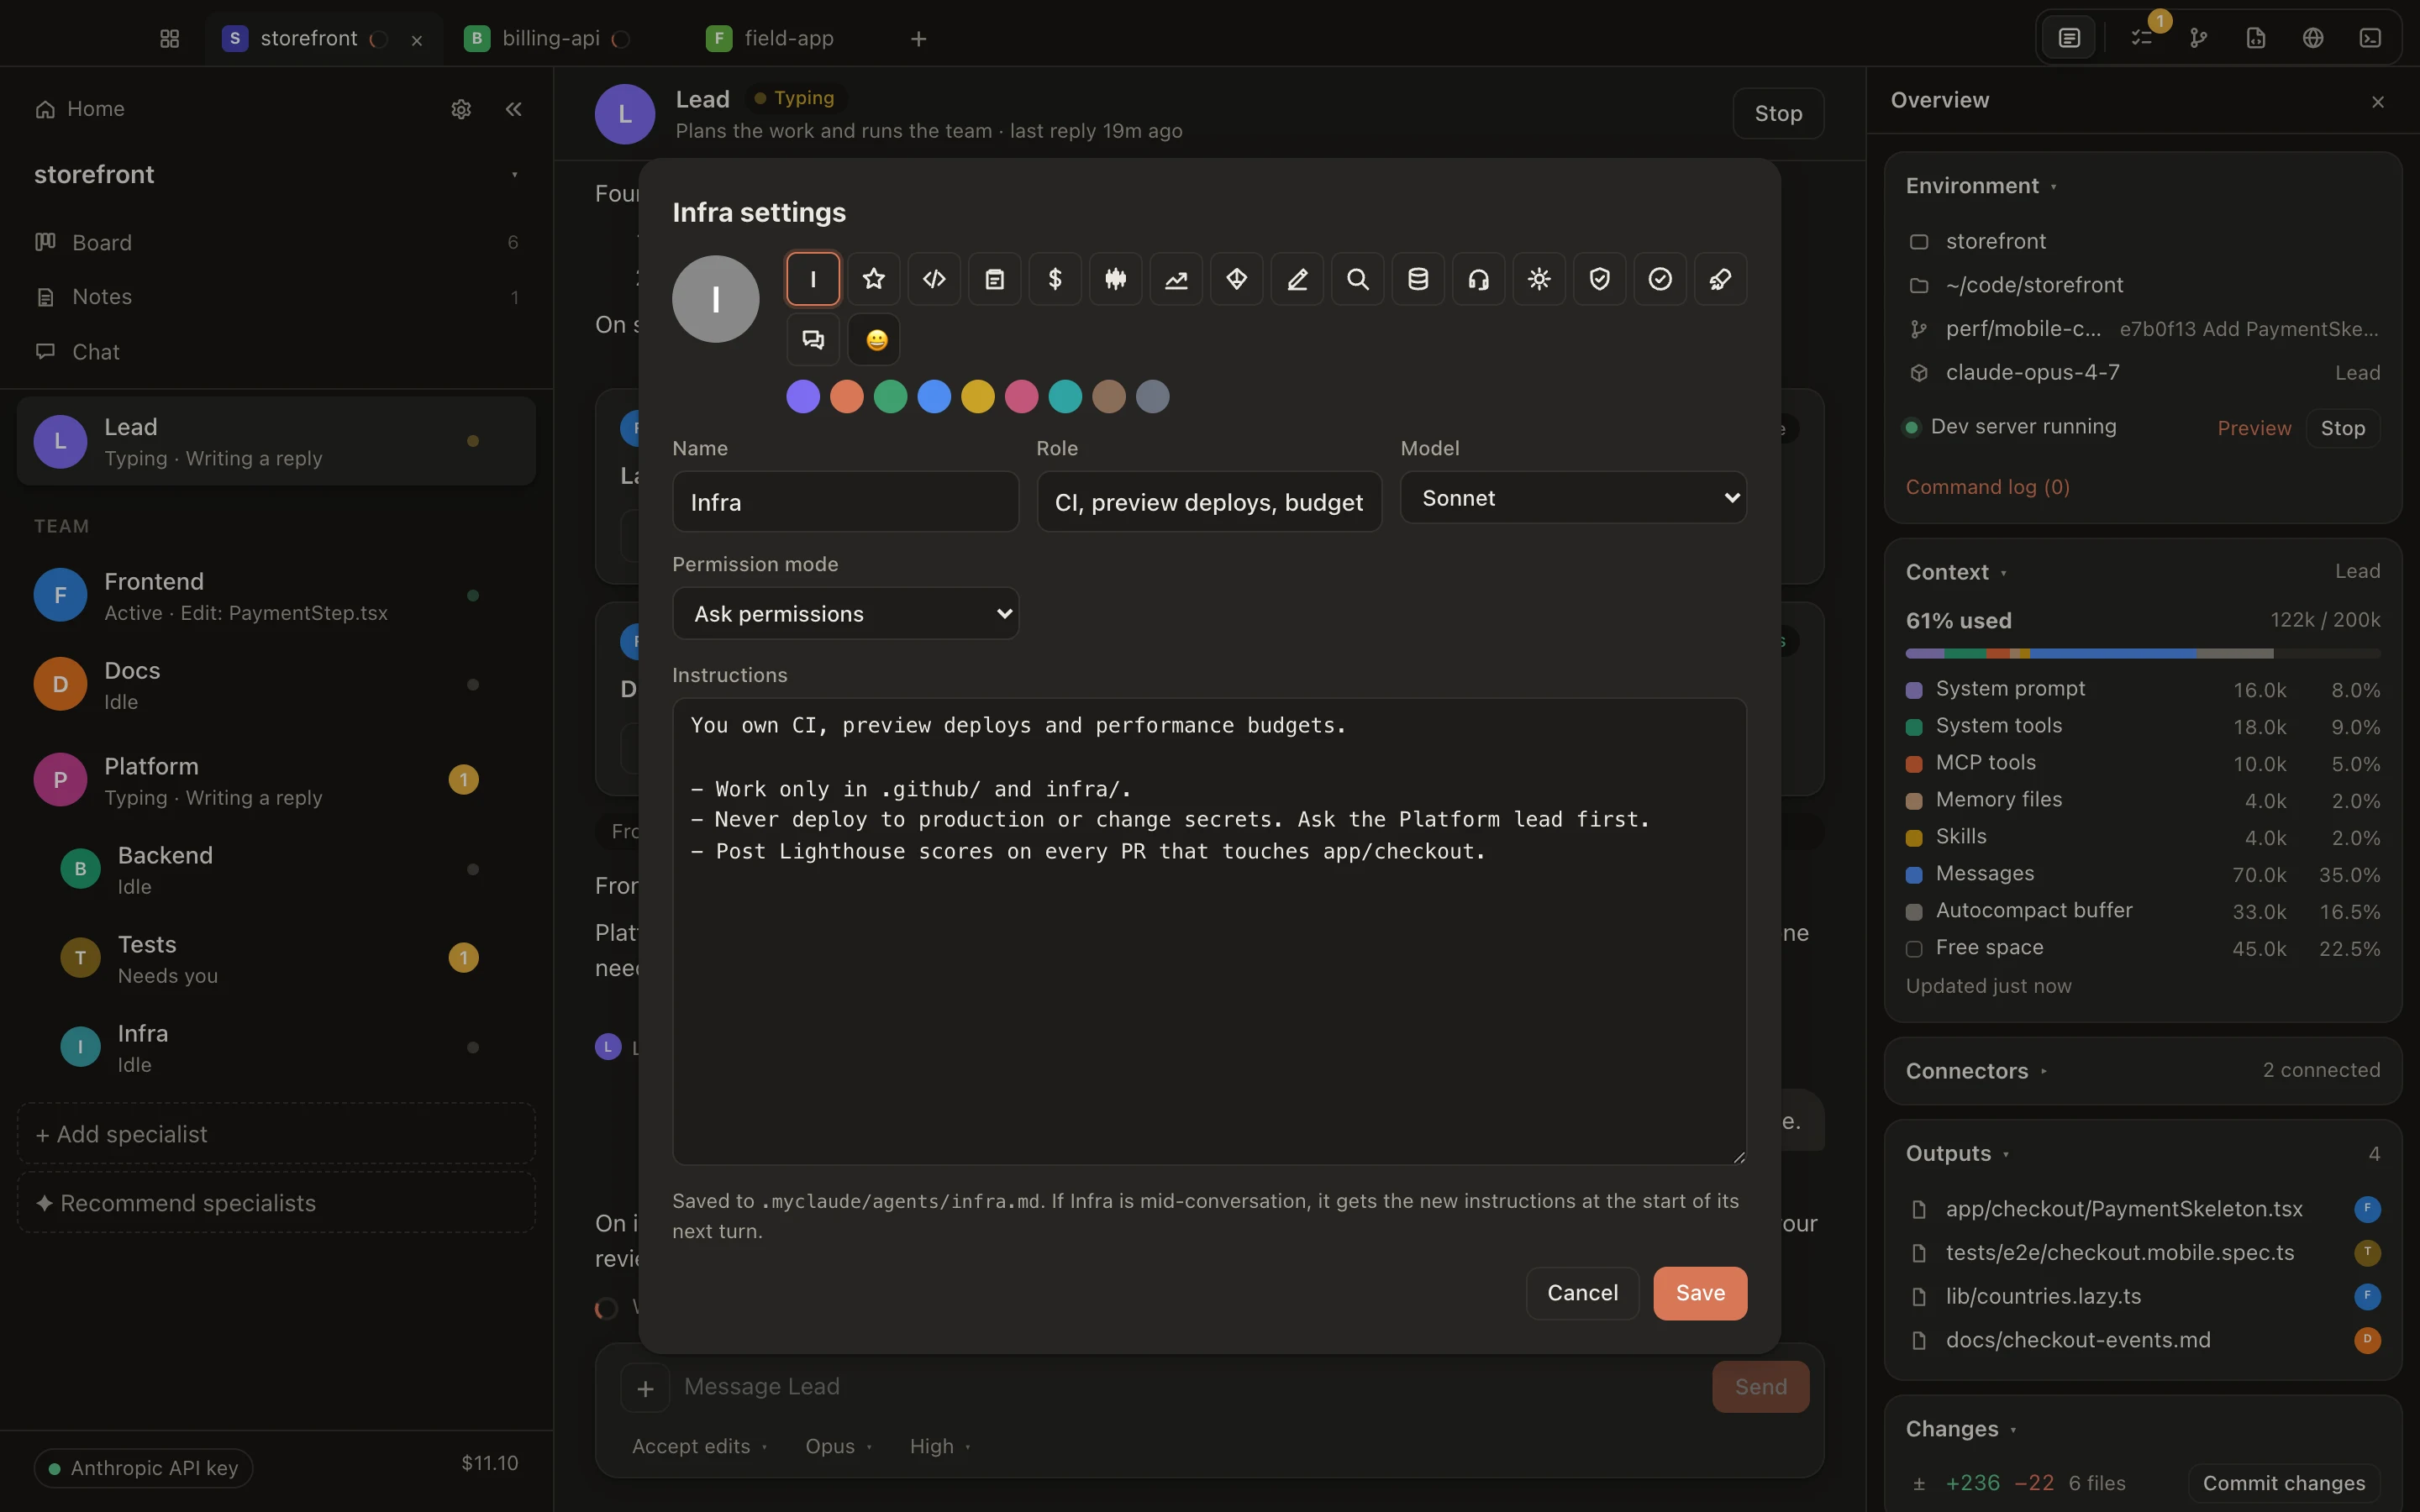
Task: Pick the dollar sign avatar icon
Action: [x=1055, y=279]
